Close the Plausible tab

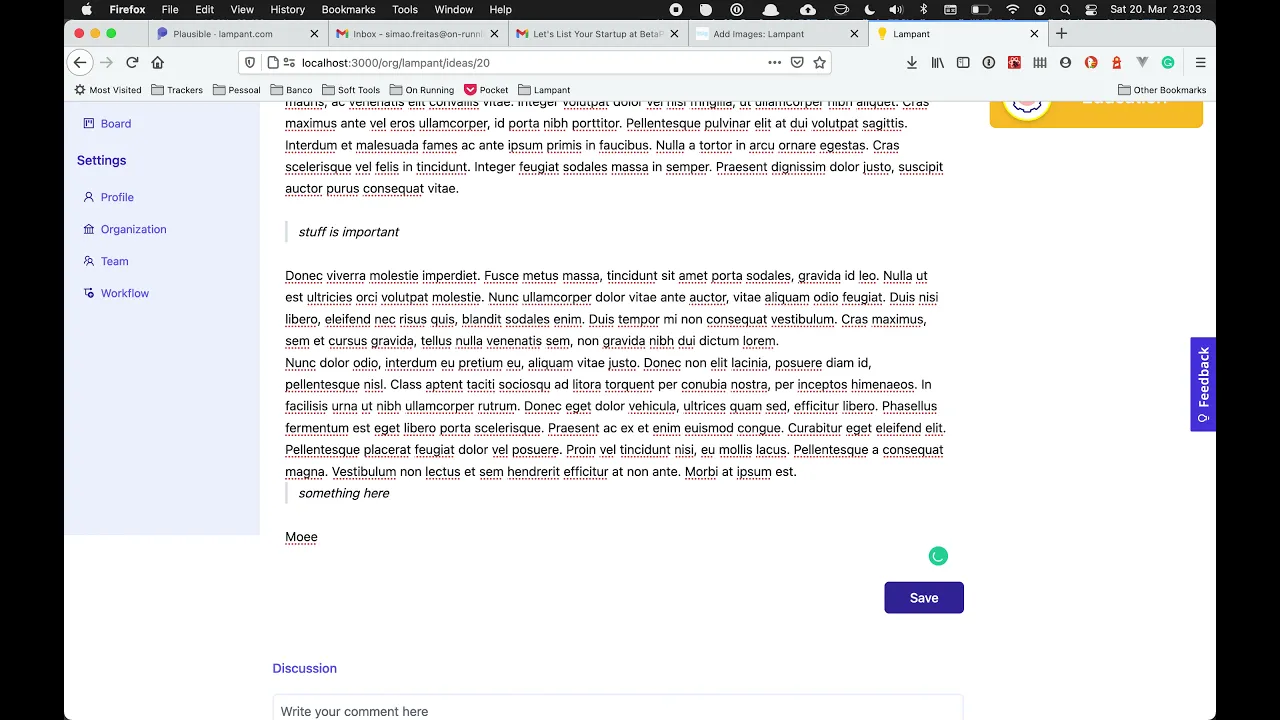tap(314, 33)
